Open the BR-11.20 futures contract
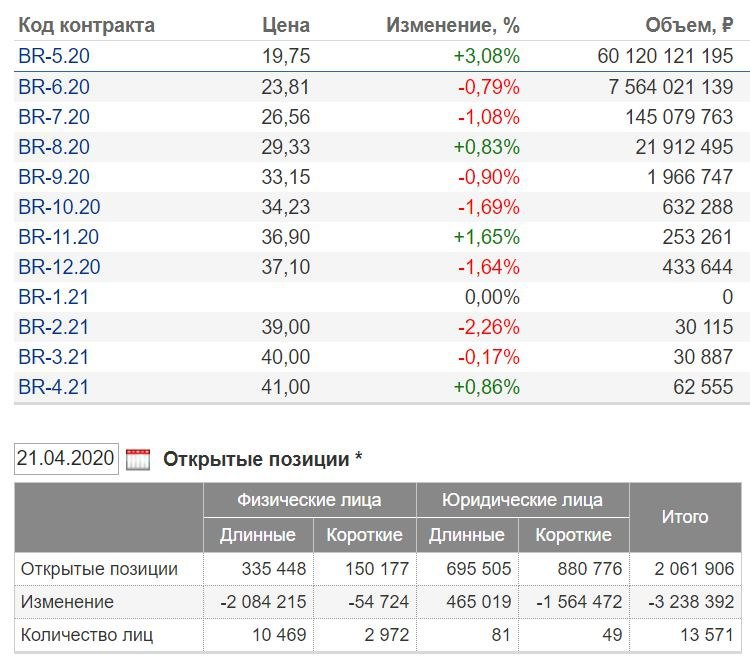 59,237
